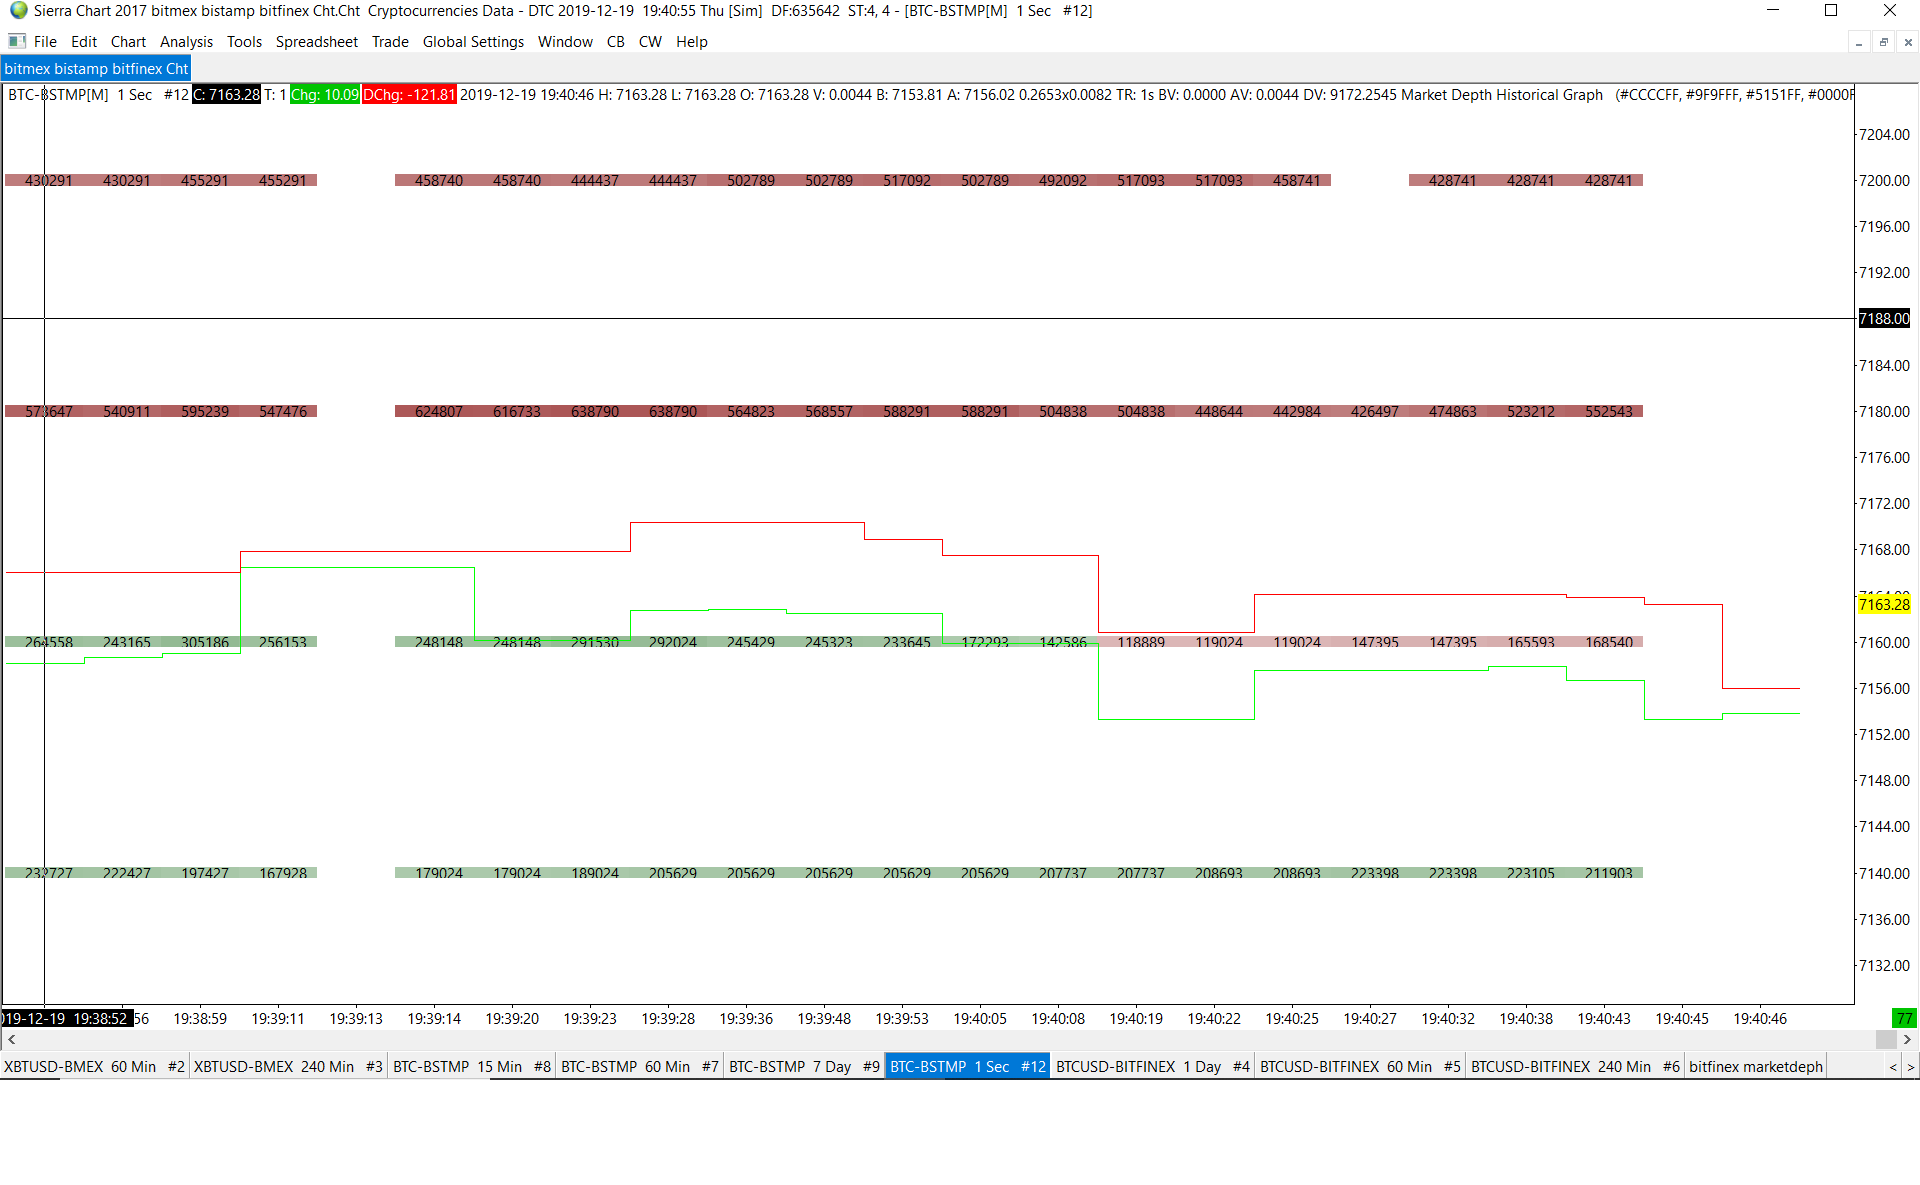Minimize the inner chart window
1920x1185 pixels.
(1858, 43)
